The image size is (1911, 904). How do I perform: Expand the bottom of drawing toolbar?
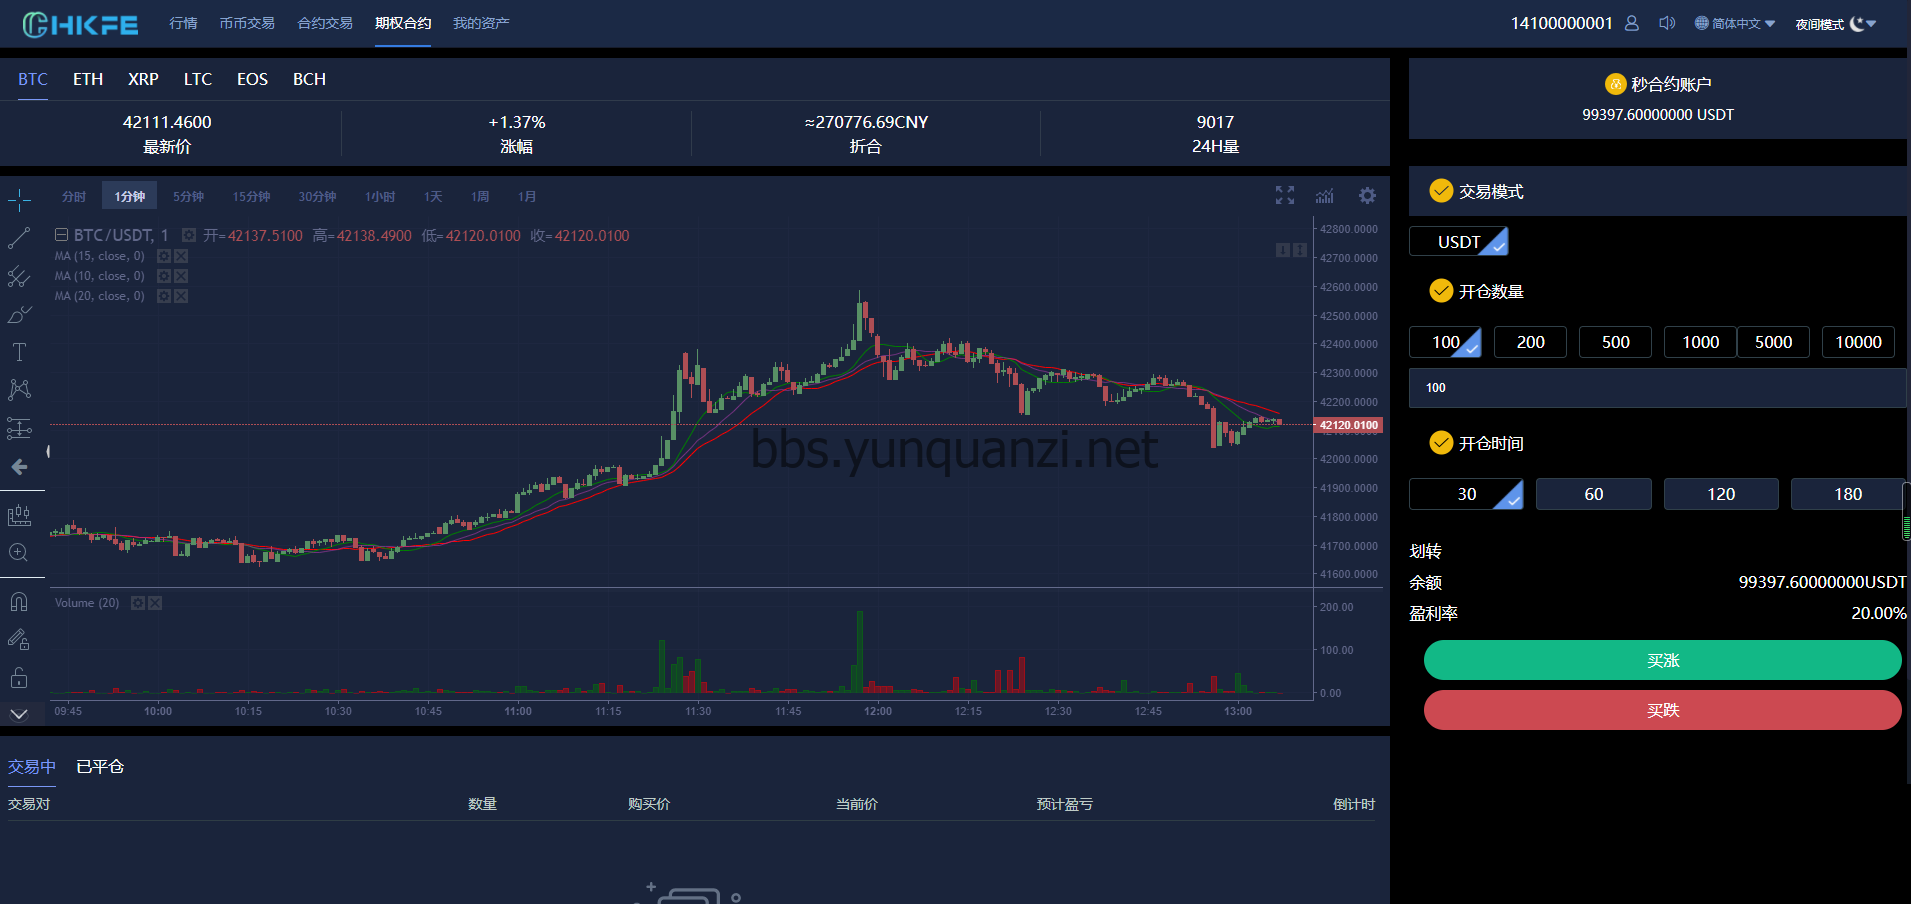(19, 714)
